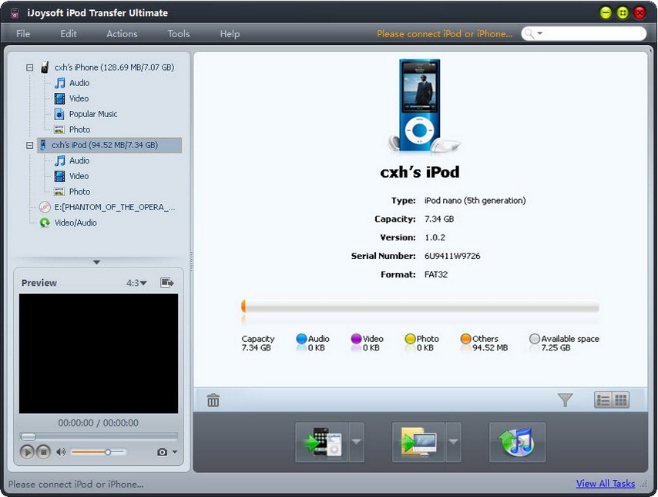The width and height of the screenshot is (658, 497).
Task: Open the 4:3 aspect ratio dropdown
Action: [x=136, y=283]
